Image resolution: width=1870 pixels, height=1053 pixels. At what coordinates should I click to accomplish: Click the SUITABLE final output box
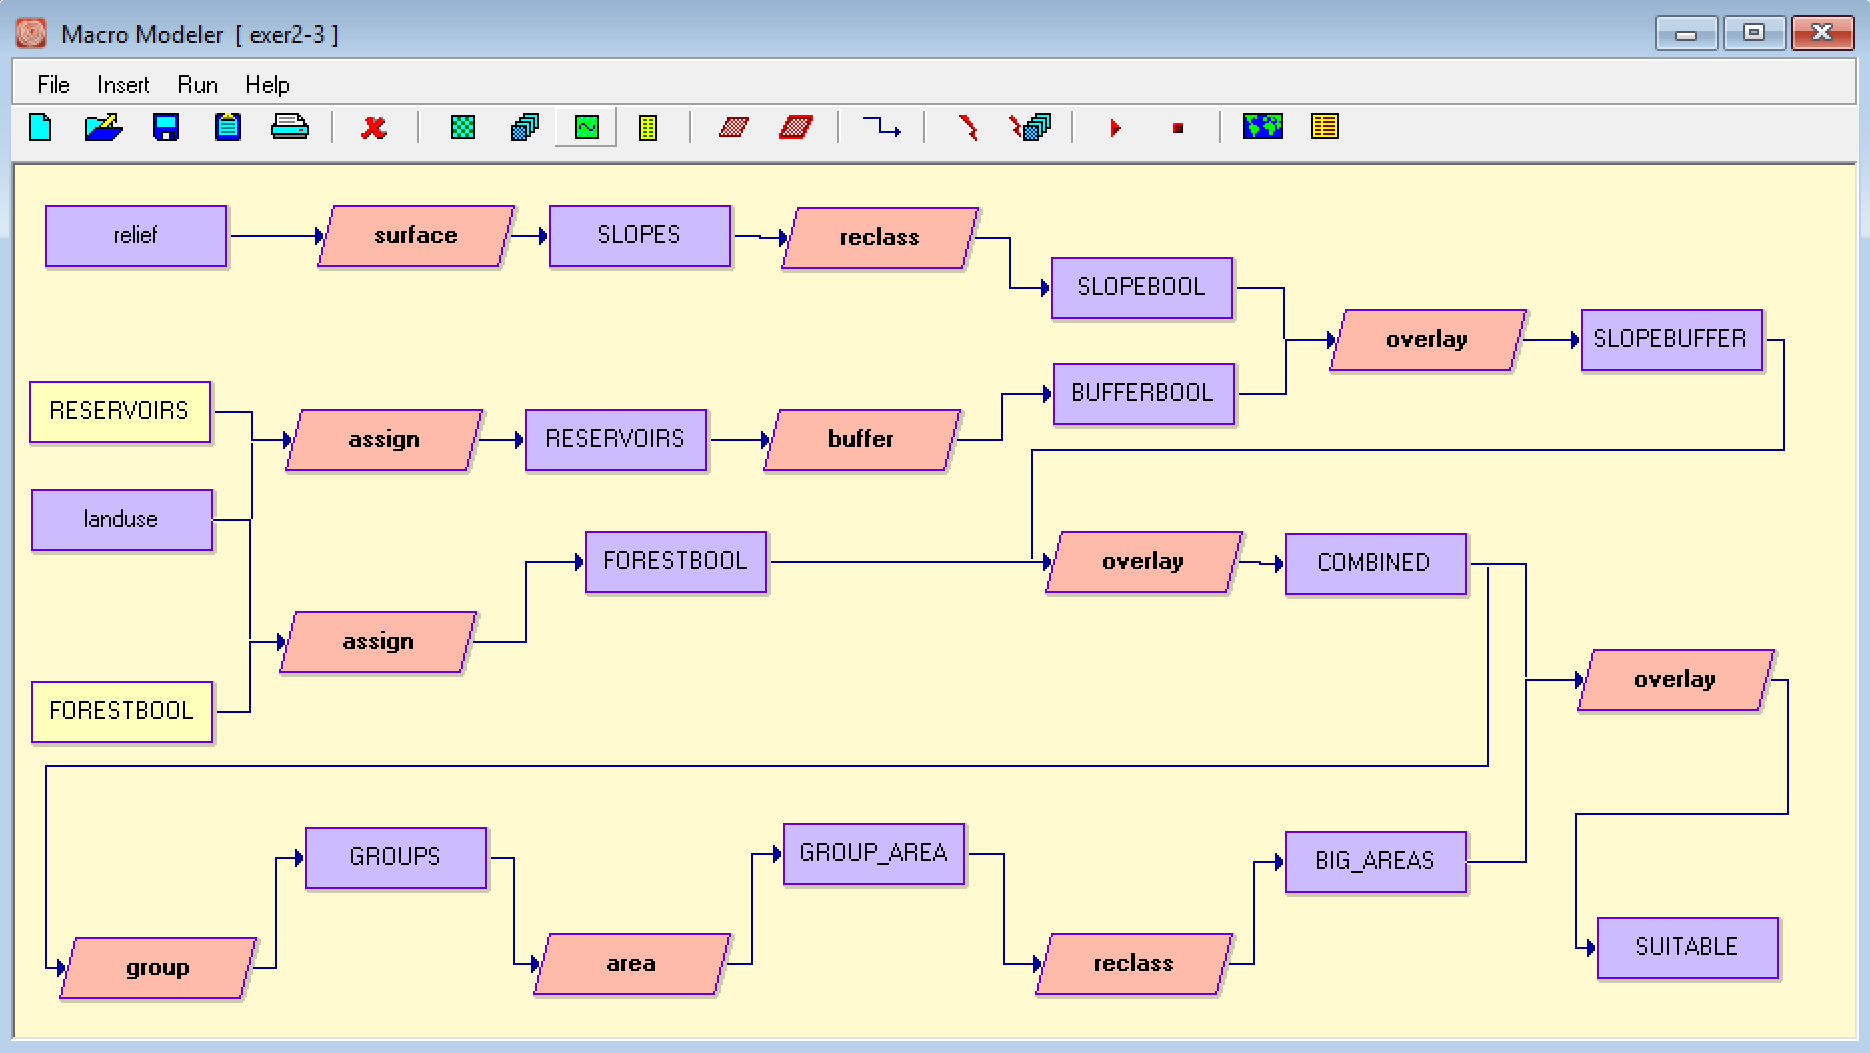(x=1687, y=947)
